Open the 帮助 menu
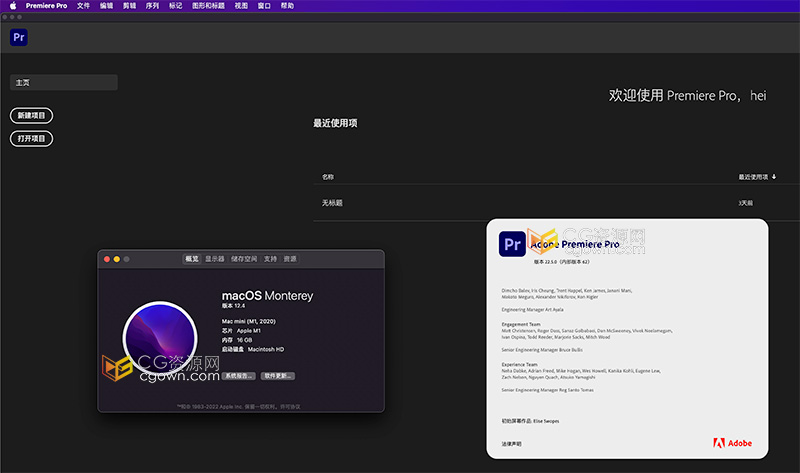The image size is (800, 473). pos(287,6)
